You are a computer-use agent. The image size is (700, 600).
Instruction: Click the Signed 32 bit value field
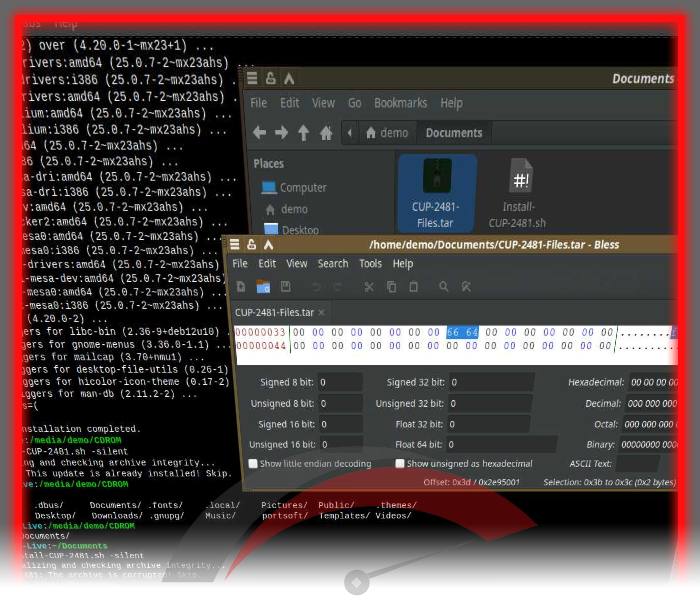click(491, 383)
